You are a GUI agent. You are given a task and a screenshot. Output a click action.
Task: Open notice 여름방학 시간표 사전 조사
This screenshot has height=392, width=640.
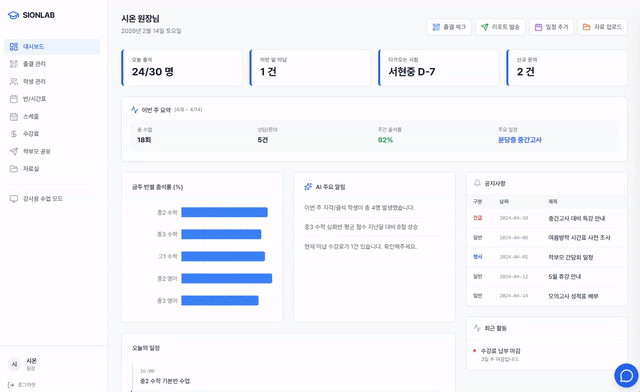pyautogui.click(x=547, y=238)
